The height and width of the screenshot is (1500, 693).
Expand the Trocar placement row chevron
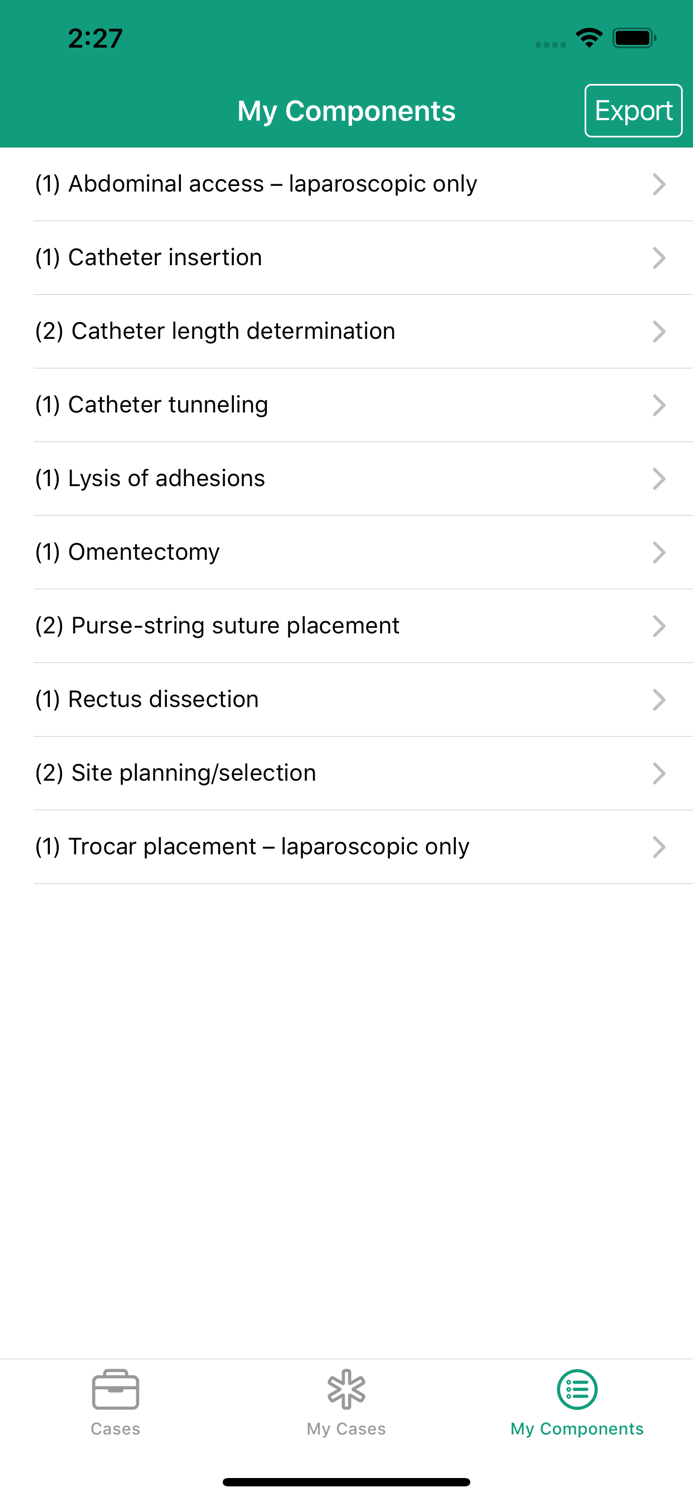[x=658, y=846]
